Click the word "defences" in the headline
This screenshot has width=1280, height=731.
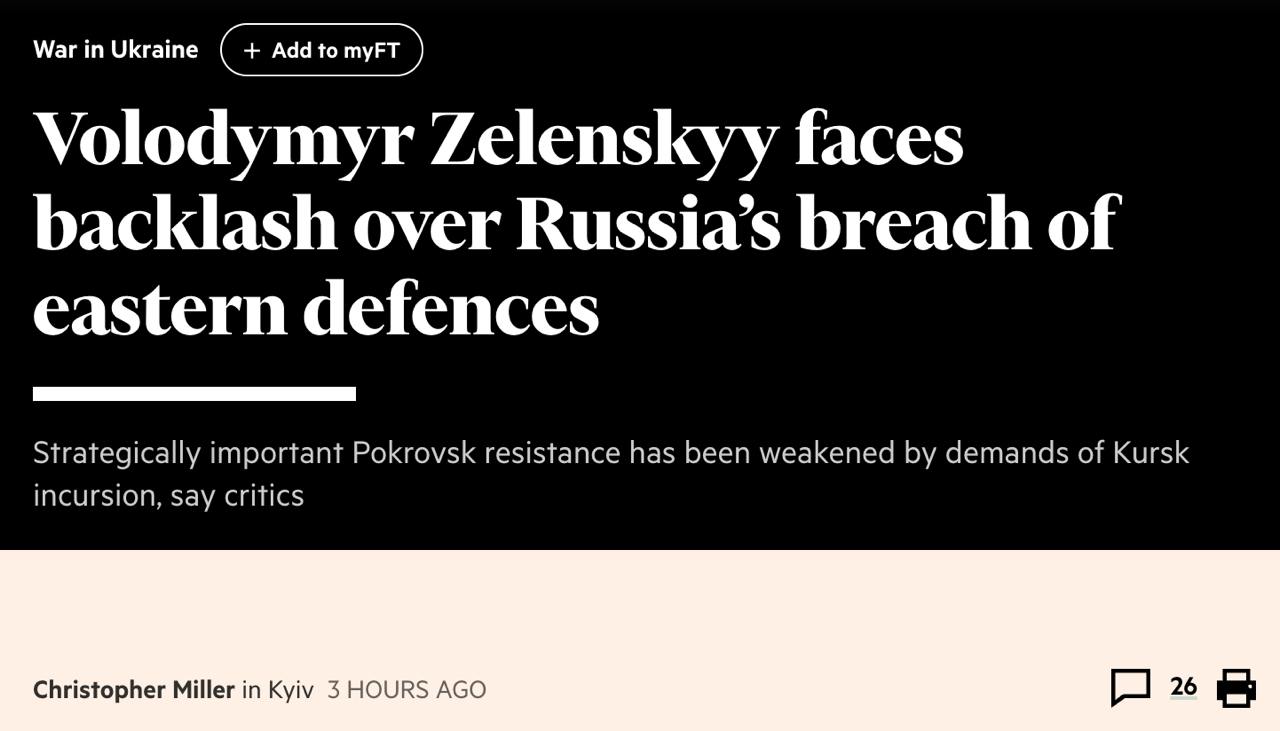[450, 308]
